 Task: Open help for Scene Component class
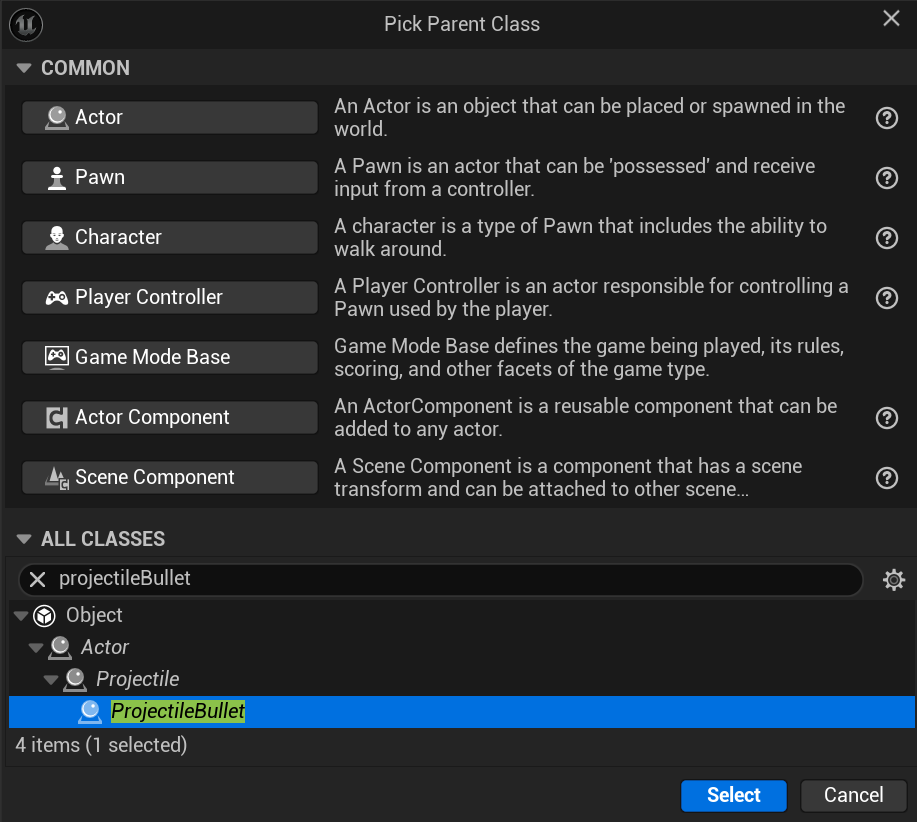coord(886,478)
